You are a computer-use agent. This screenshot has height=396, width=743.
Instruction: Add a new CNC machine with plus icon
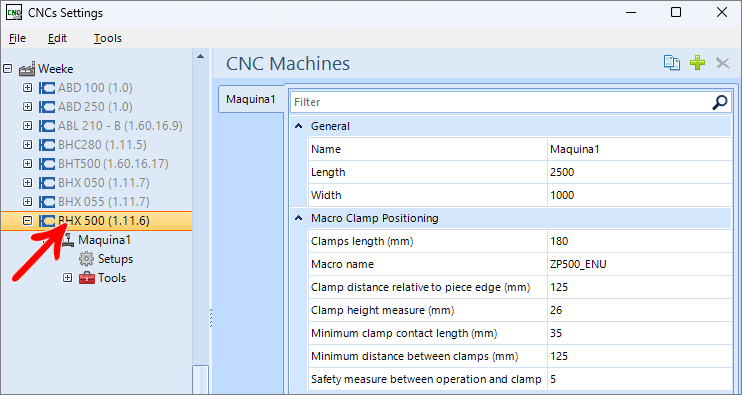[697, 63]
